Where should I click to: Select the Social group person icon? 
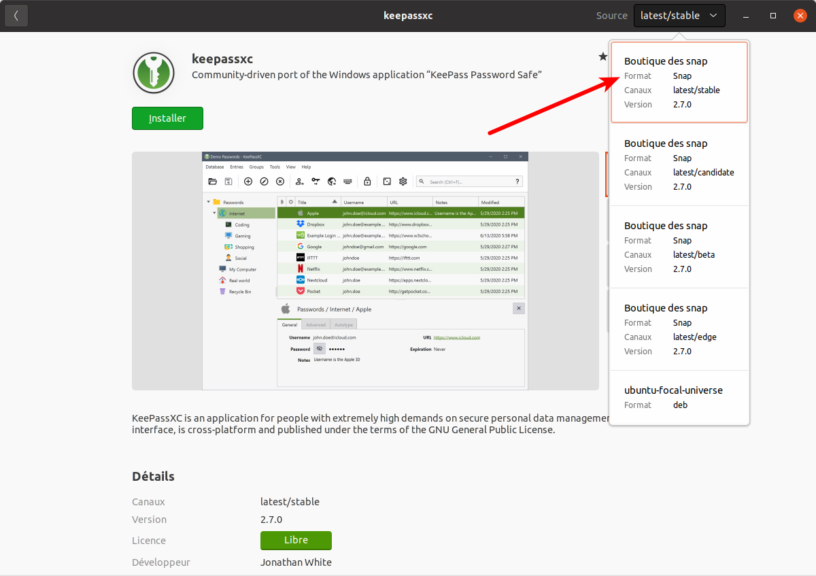coord(229,258)
